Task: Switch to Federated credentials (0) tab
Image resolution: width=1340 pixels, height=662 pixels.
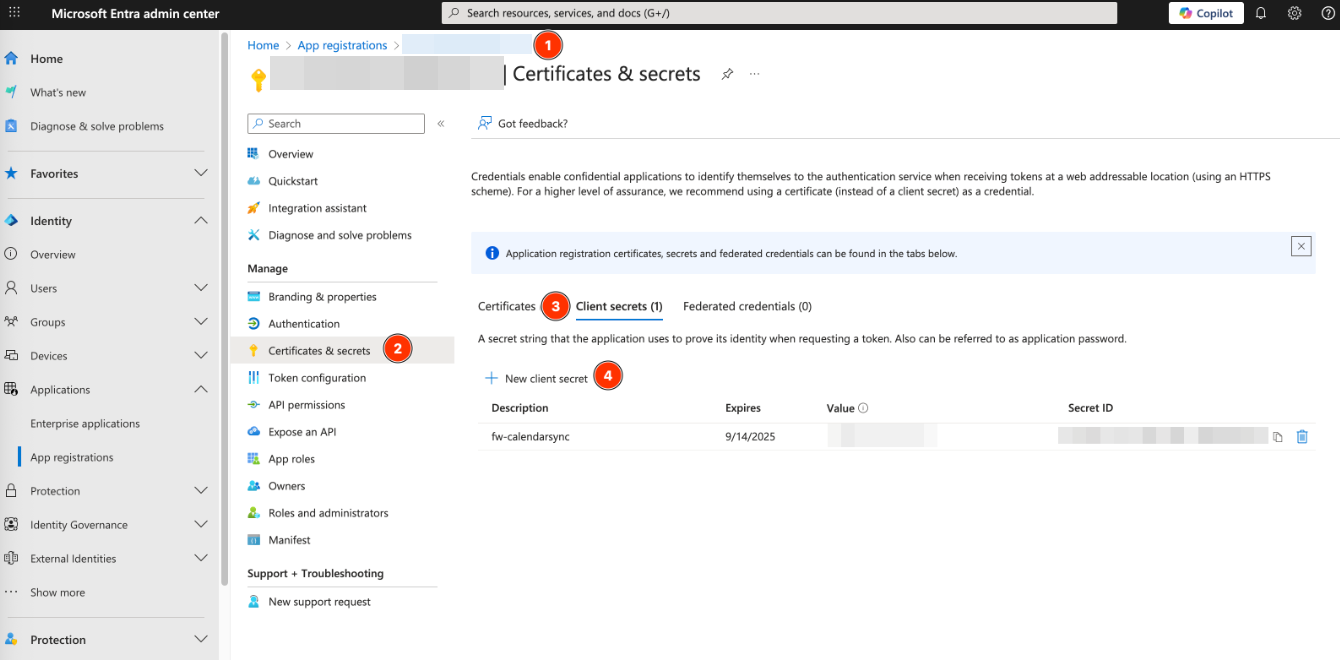Action: pyautogui.click(x=747, y=306)
